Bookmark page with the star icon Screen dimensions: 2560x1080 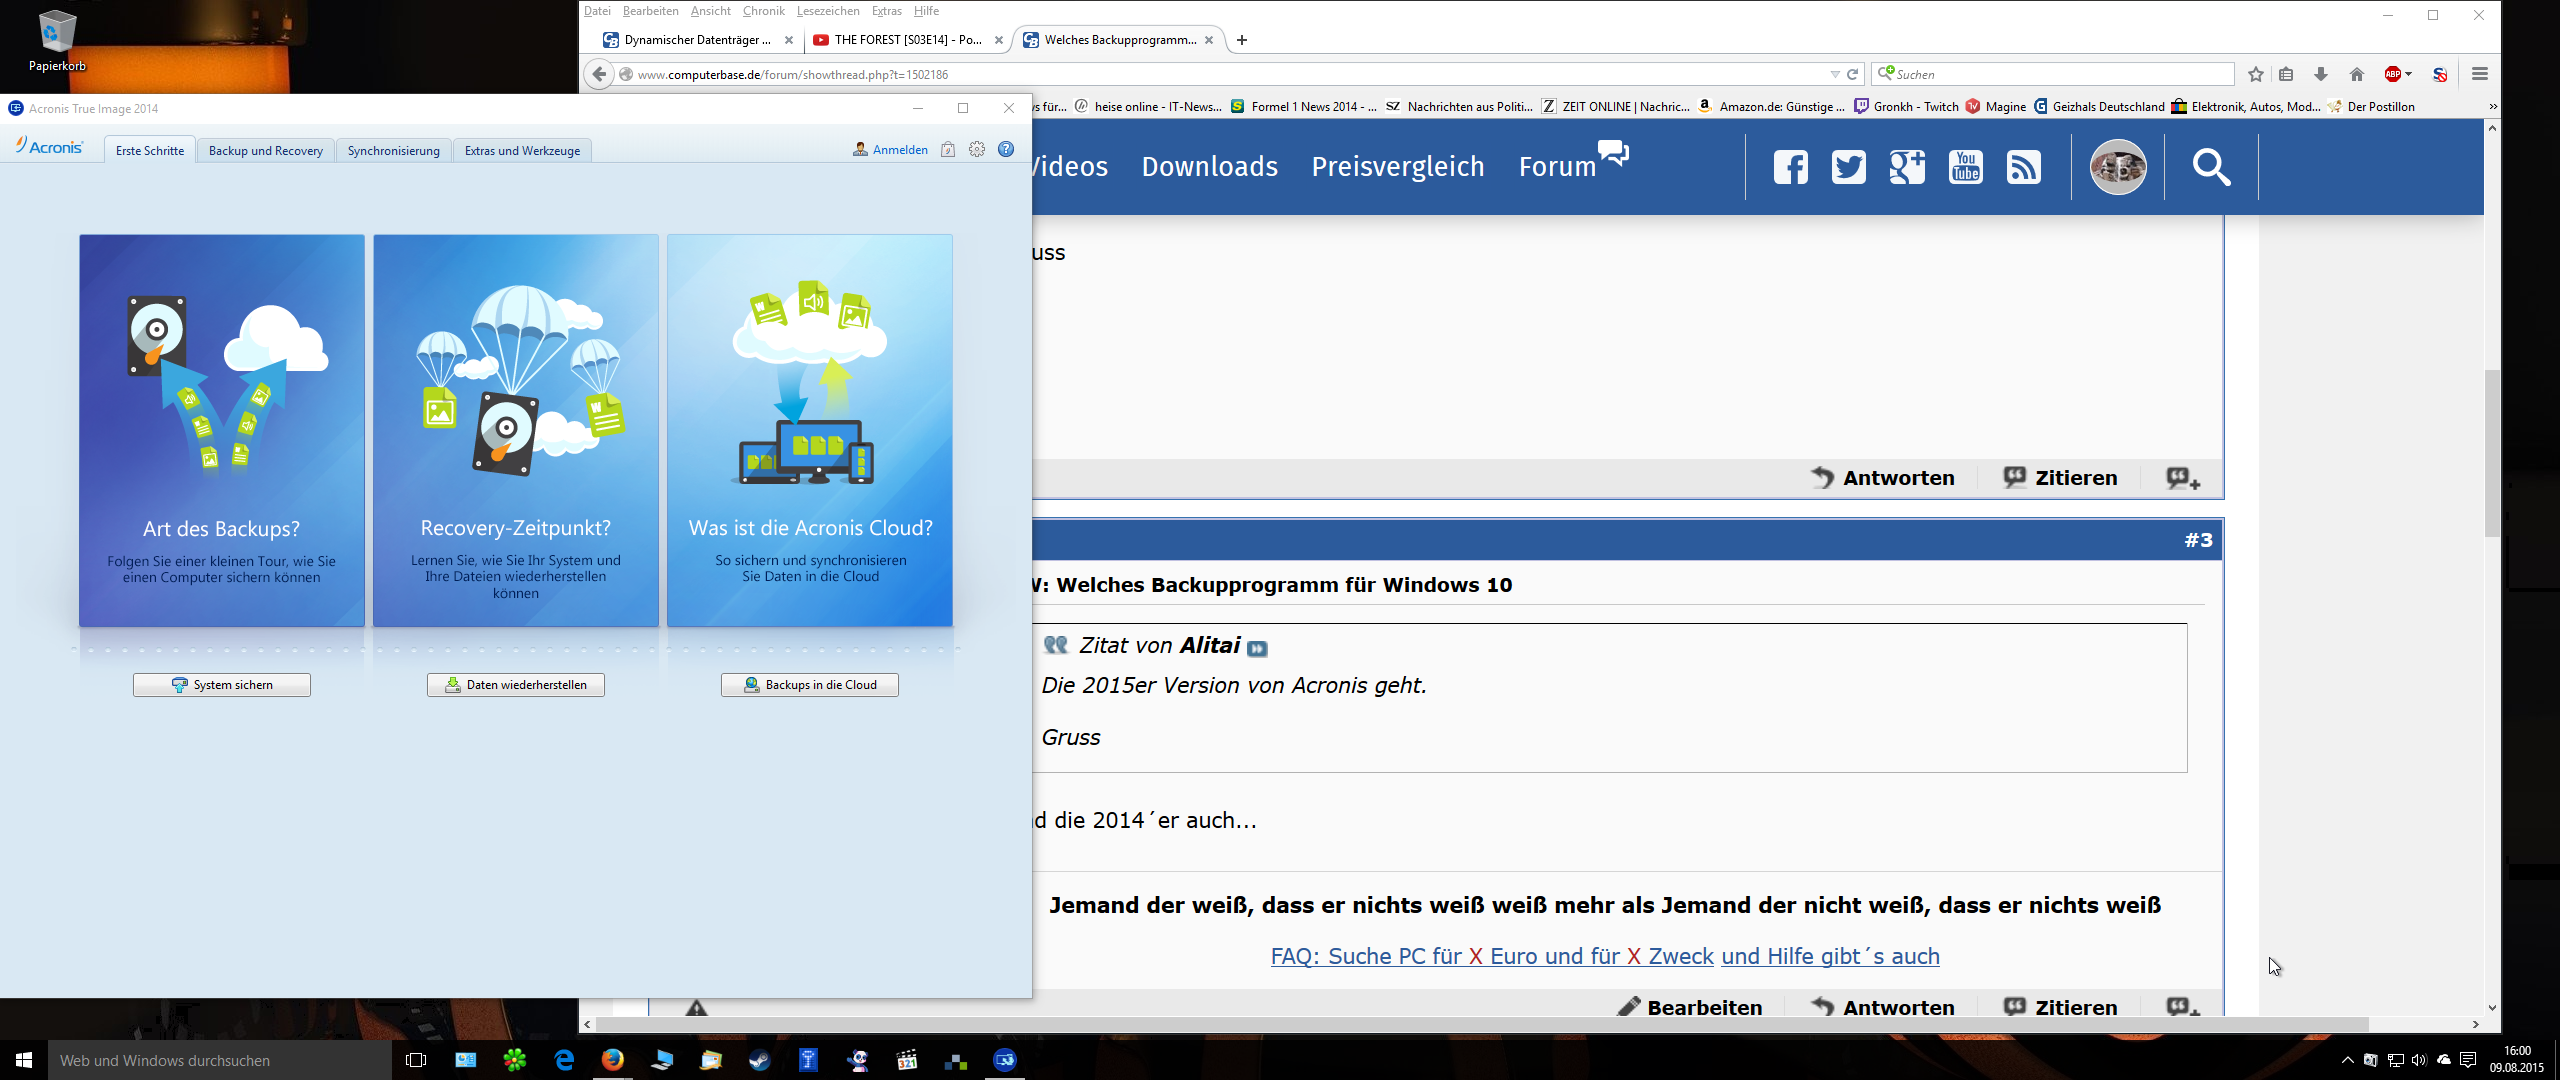[2256, 74]
